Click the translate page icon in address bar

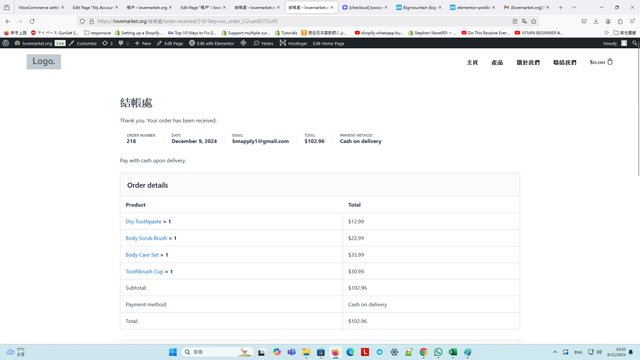524,21
